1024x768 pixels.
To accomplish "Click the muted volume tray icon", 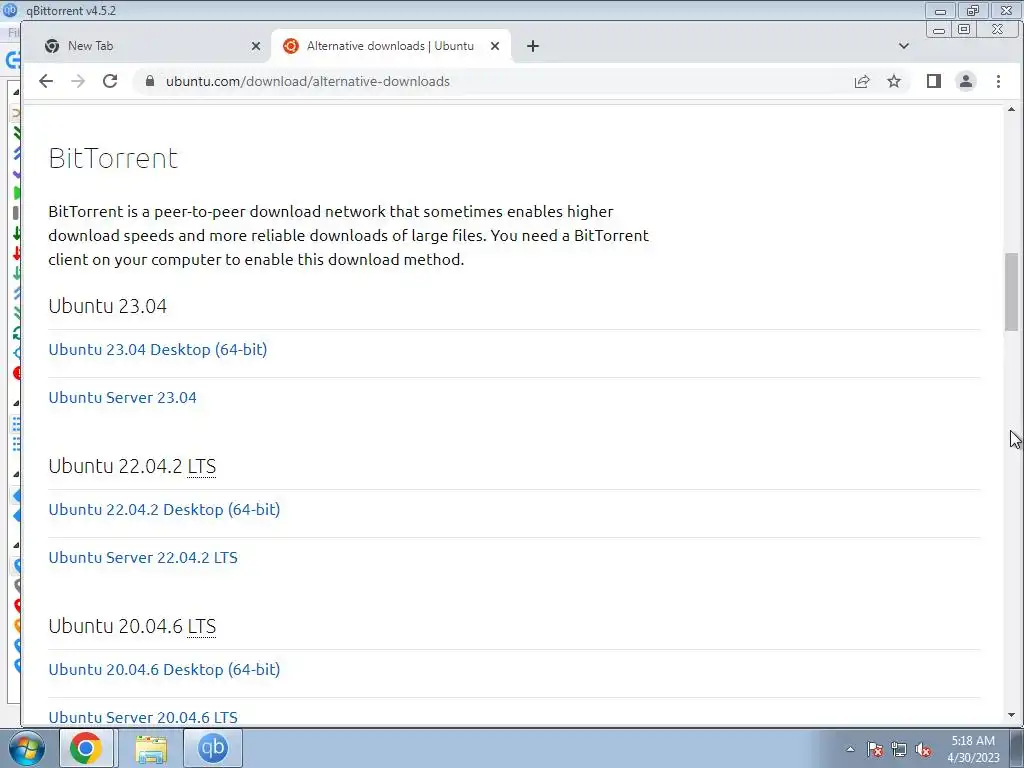I will tap(923, 749).
